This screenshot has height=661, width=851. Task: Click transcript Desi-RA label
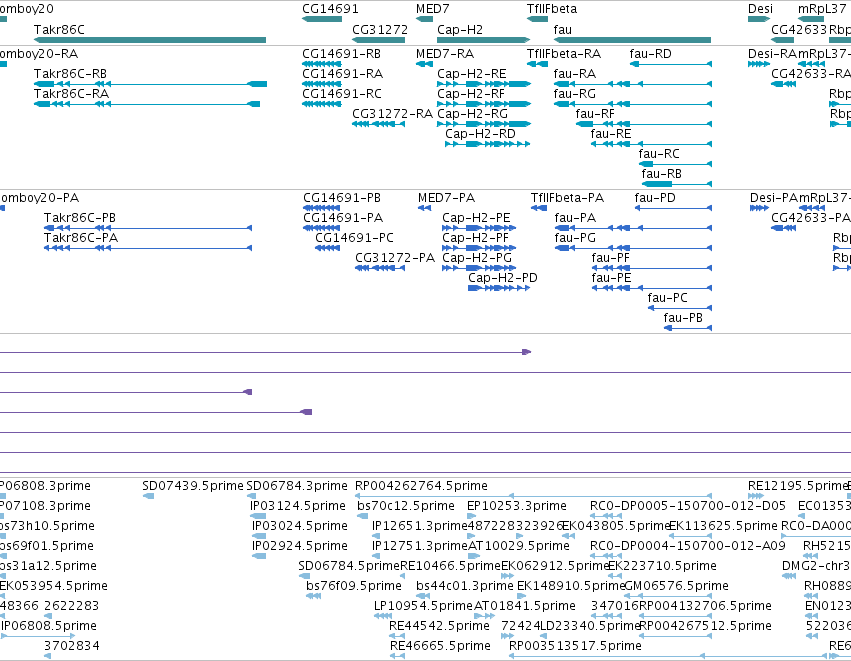(772, 54)
